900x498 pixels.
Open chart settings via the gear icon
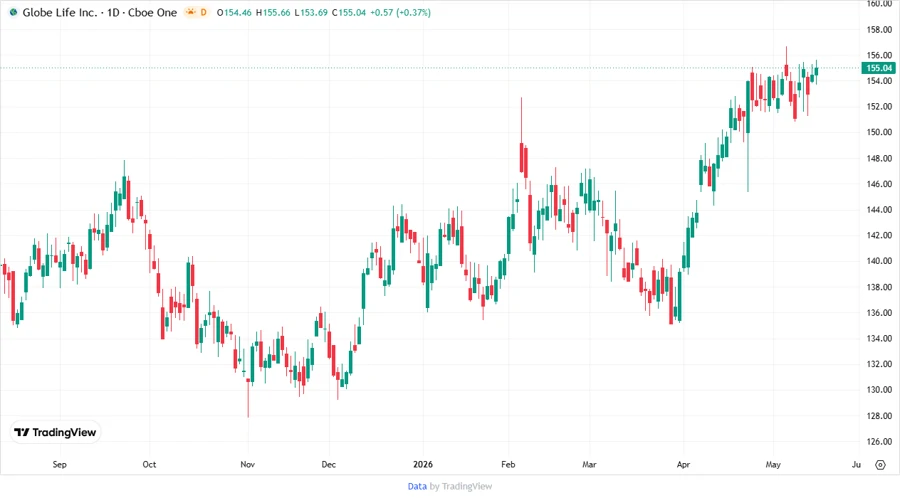pyautogui.click(x=880, y=465)
